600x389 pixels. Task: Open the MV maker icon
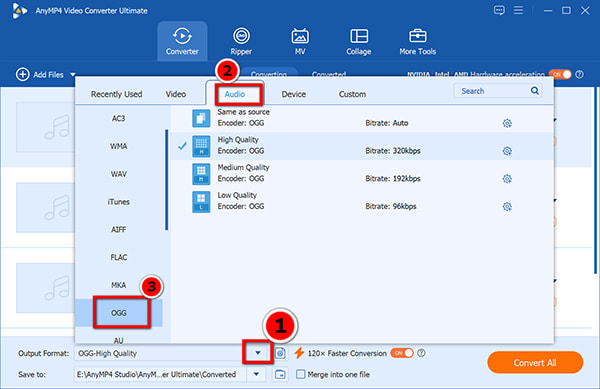300,37
